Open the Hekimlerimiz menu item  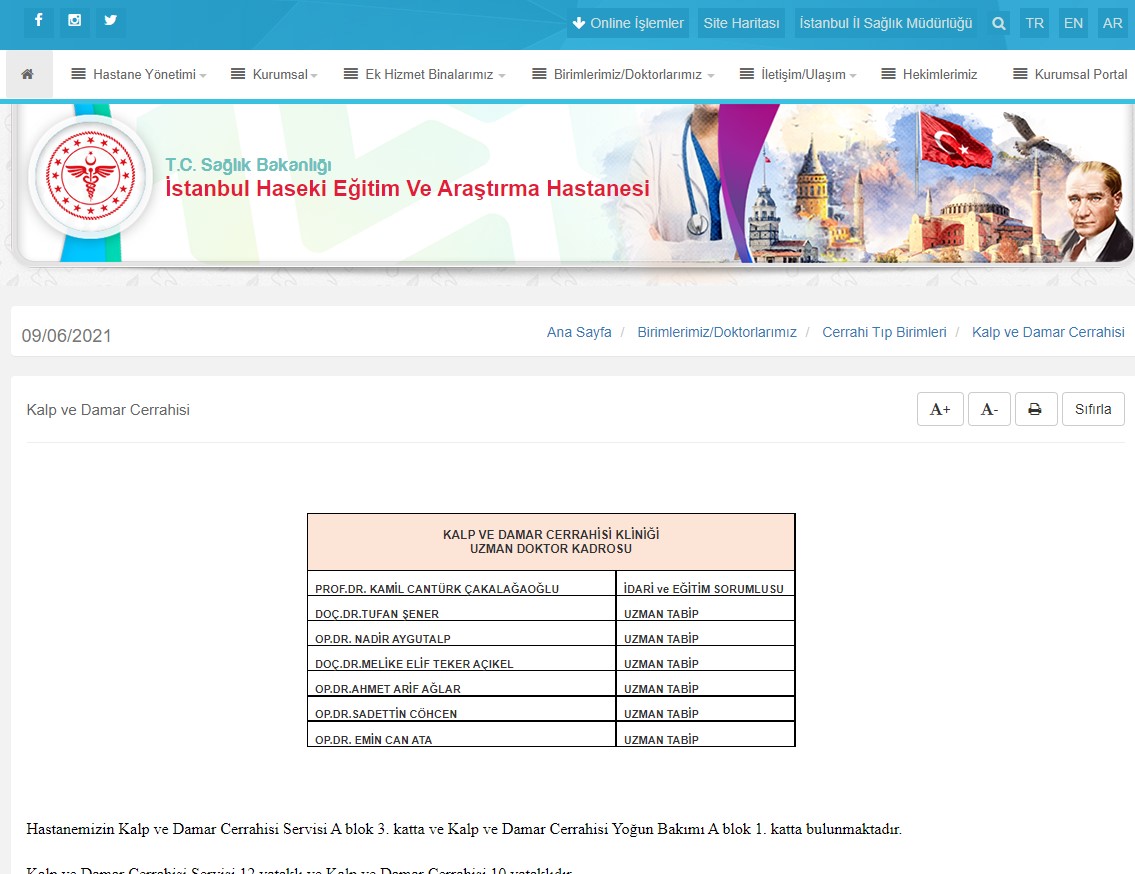pos(929,75)
